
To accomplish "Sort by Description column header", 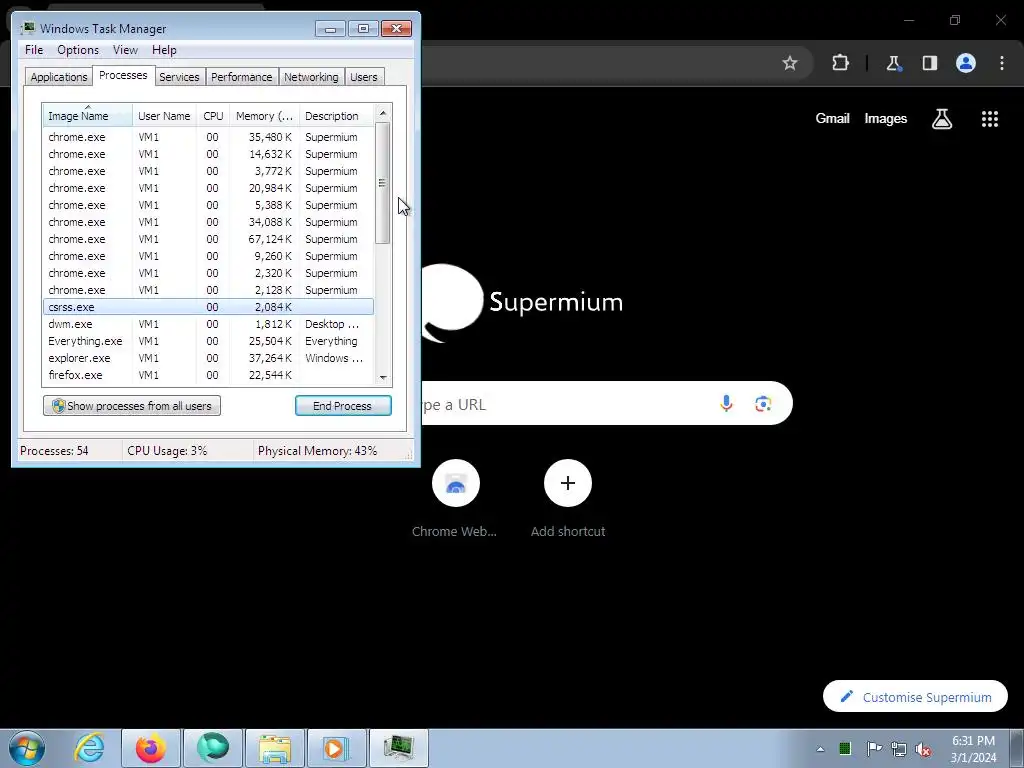I will point(336,116).
